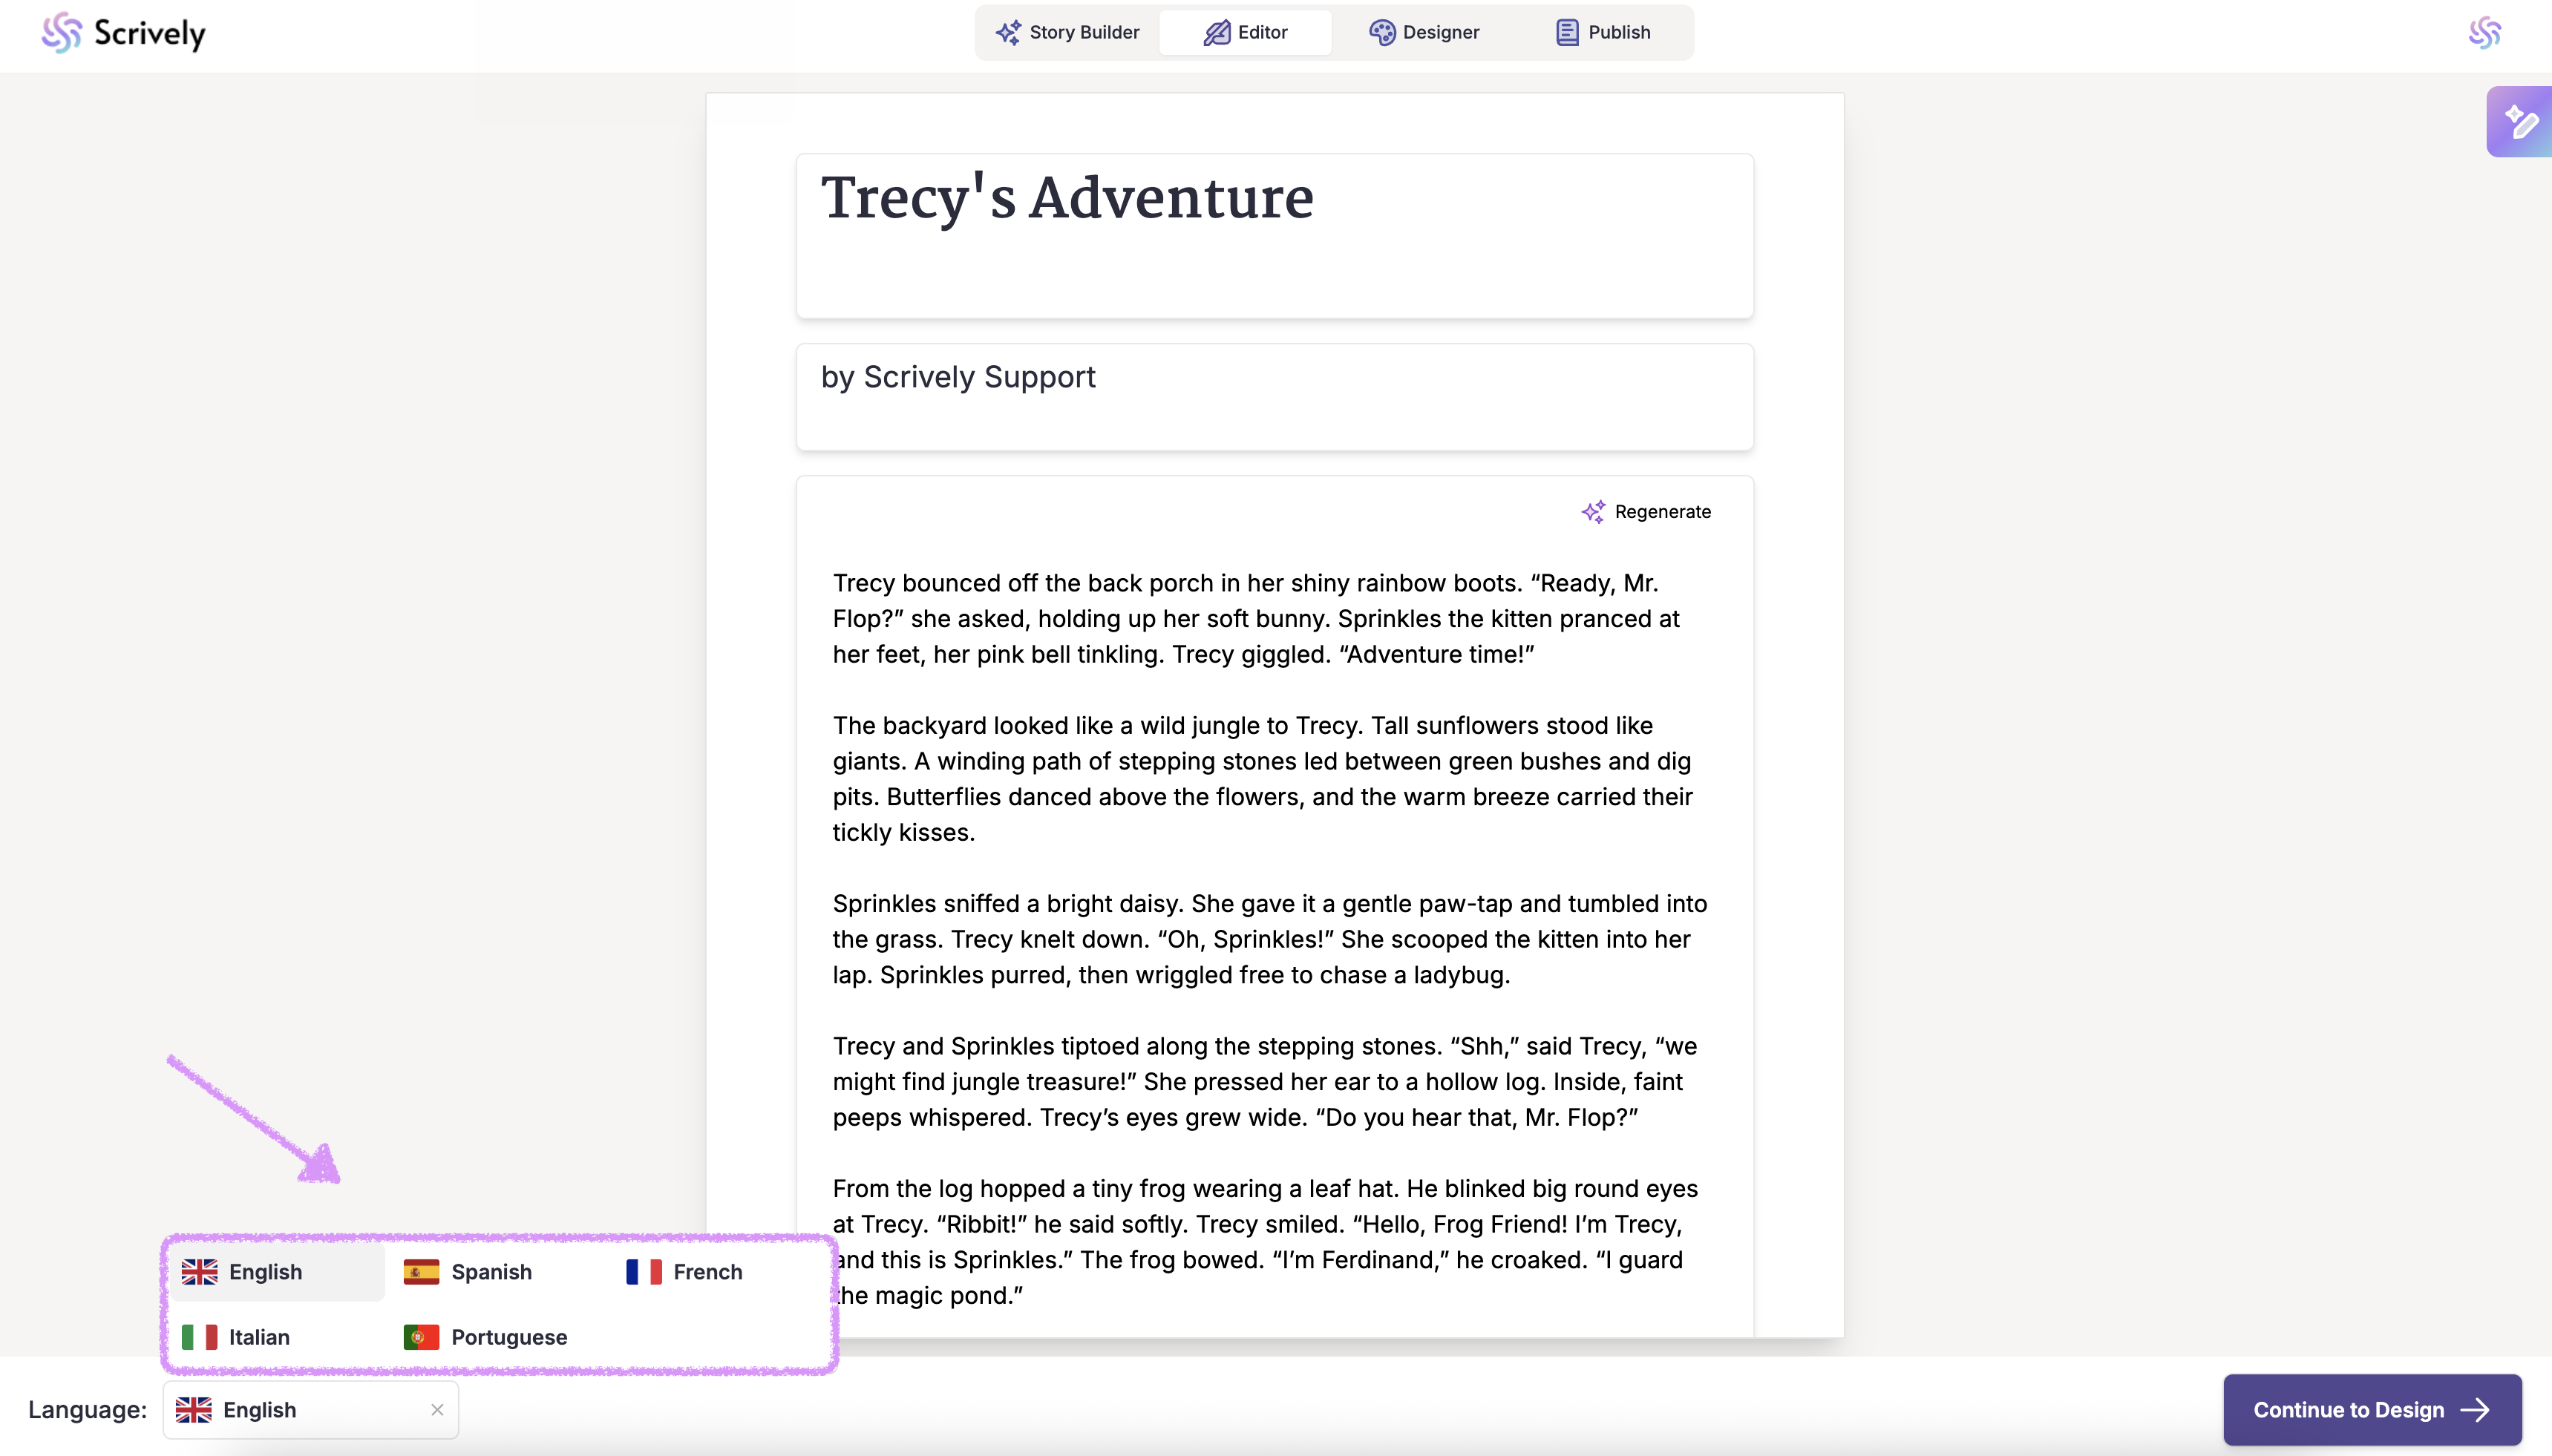The image size is (2552, 1456).
Task: Go to the Publish tab
Action: [x=1603, y=32]
